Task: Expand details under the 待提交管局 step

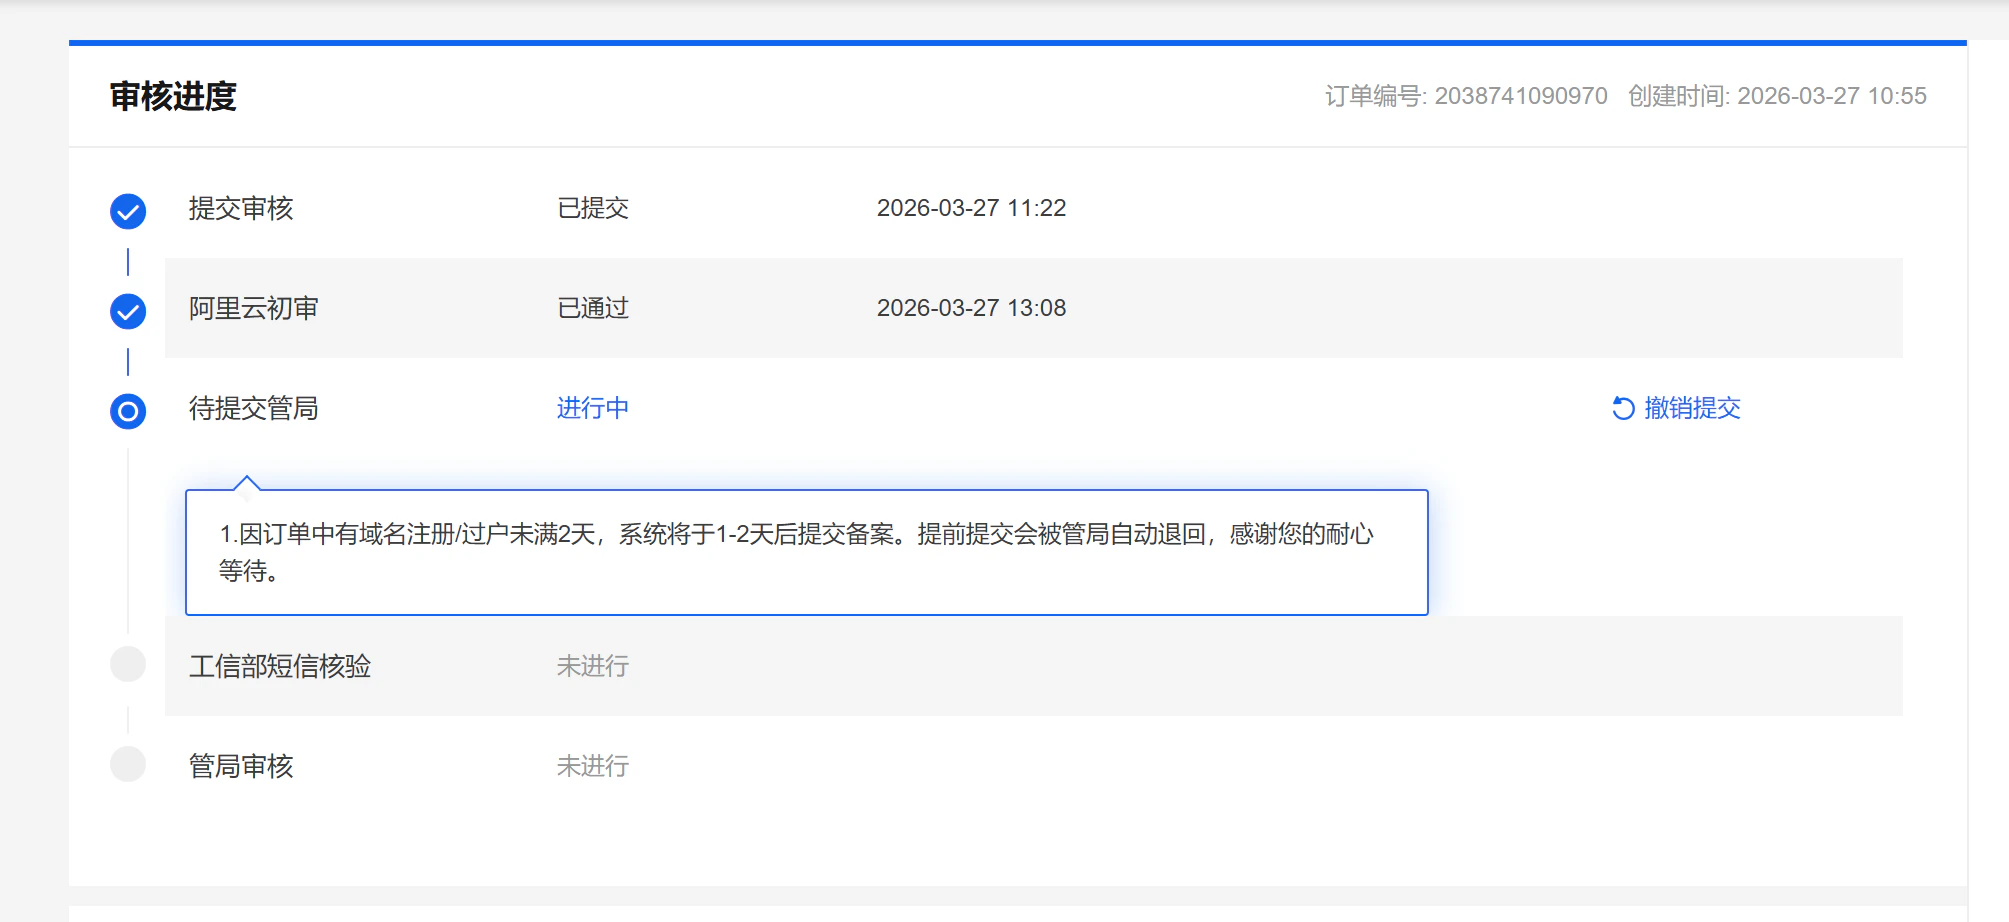Action: (x=252, y=408)
